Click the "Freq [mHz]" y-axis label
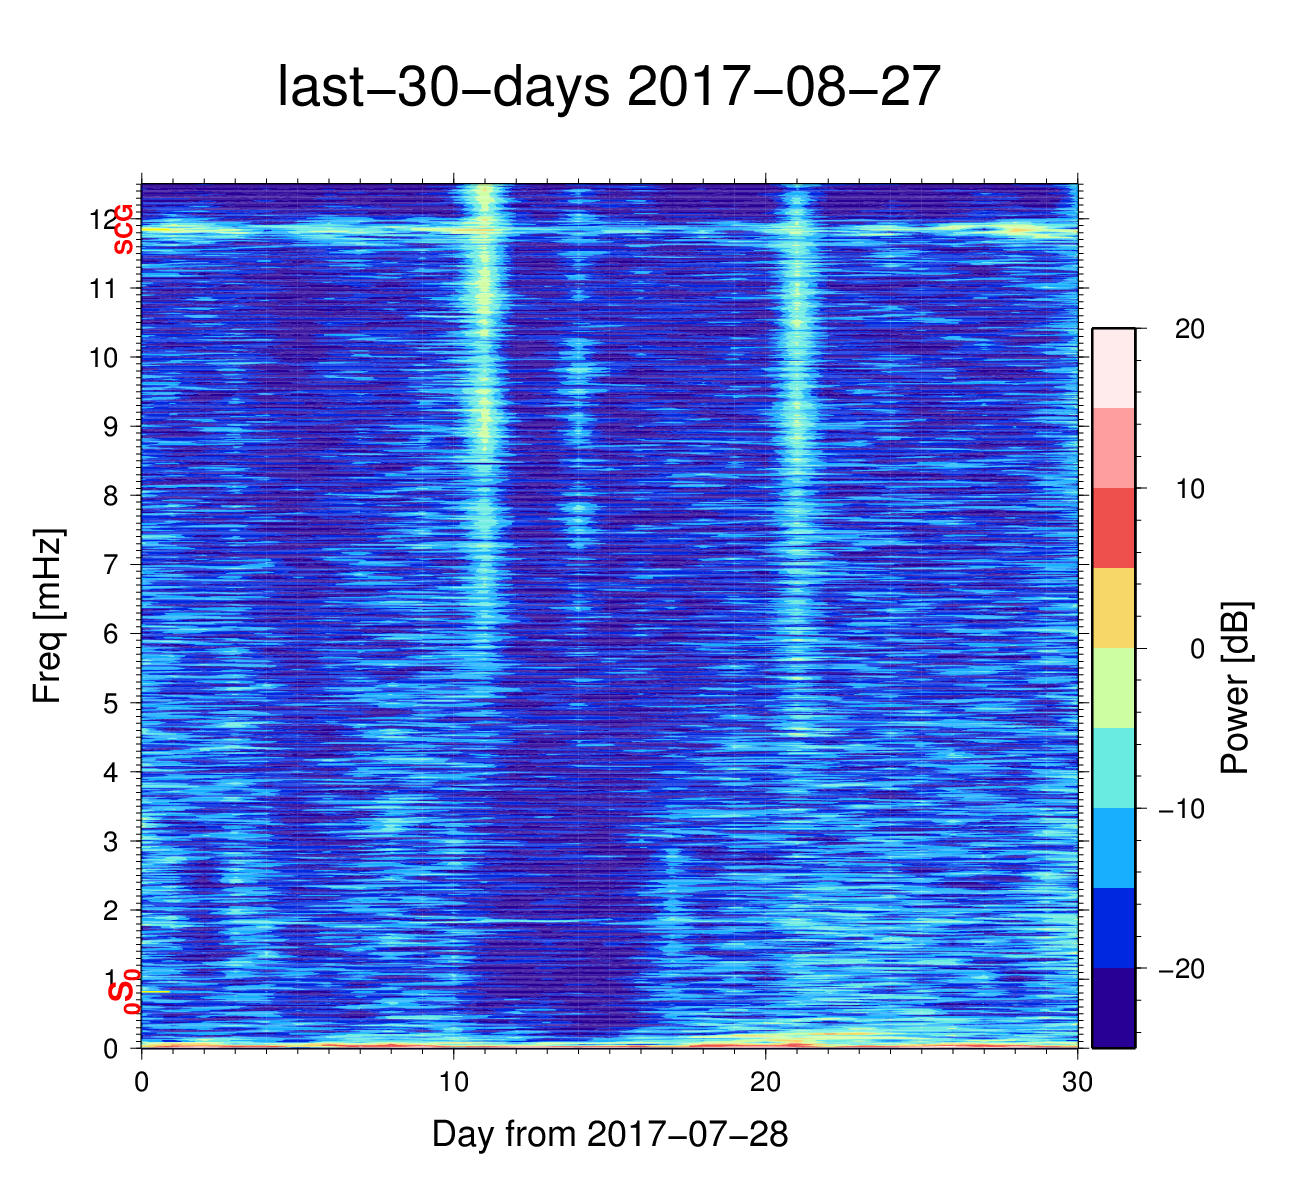 (48, 616)
